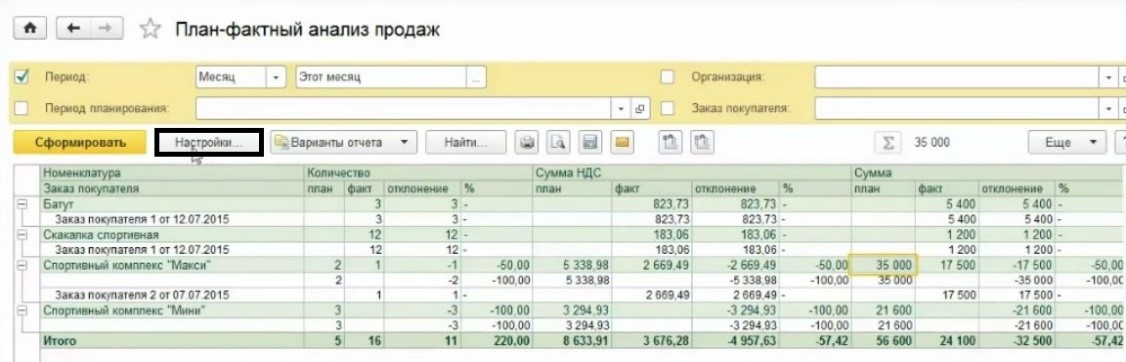
Task: Click the Настройки button
Action: (x=209, y=143)
